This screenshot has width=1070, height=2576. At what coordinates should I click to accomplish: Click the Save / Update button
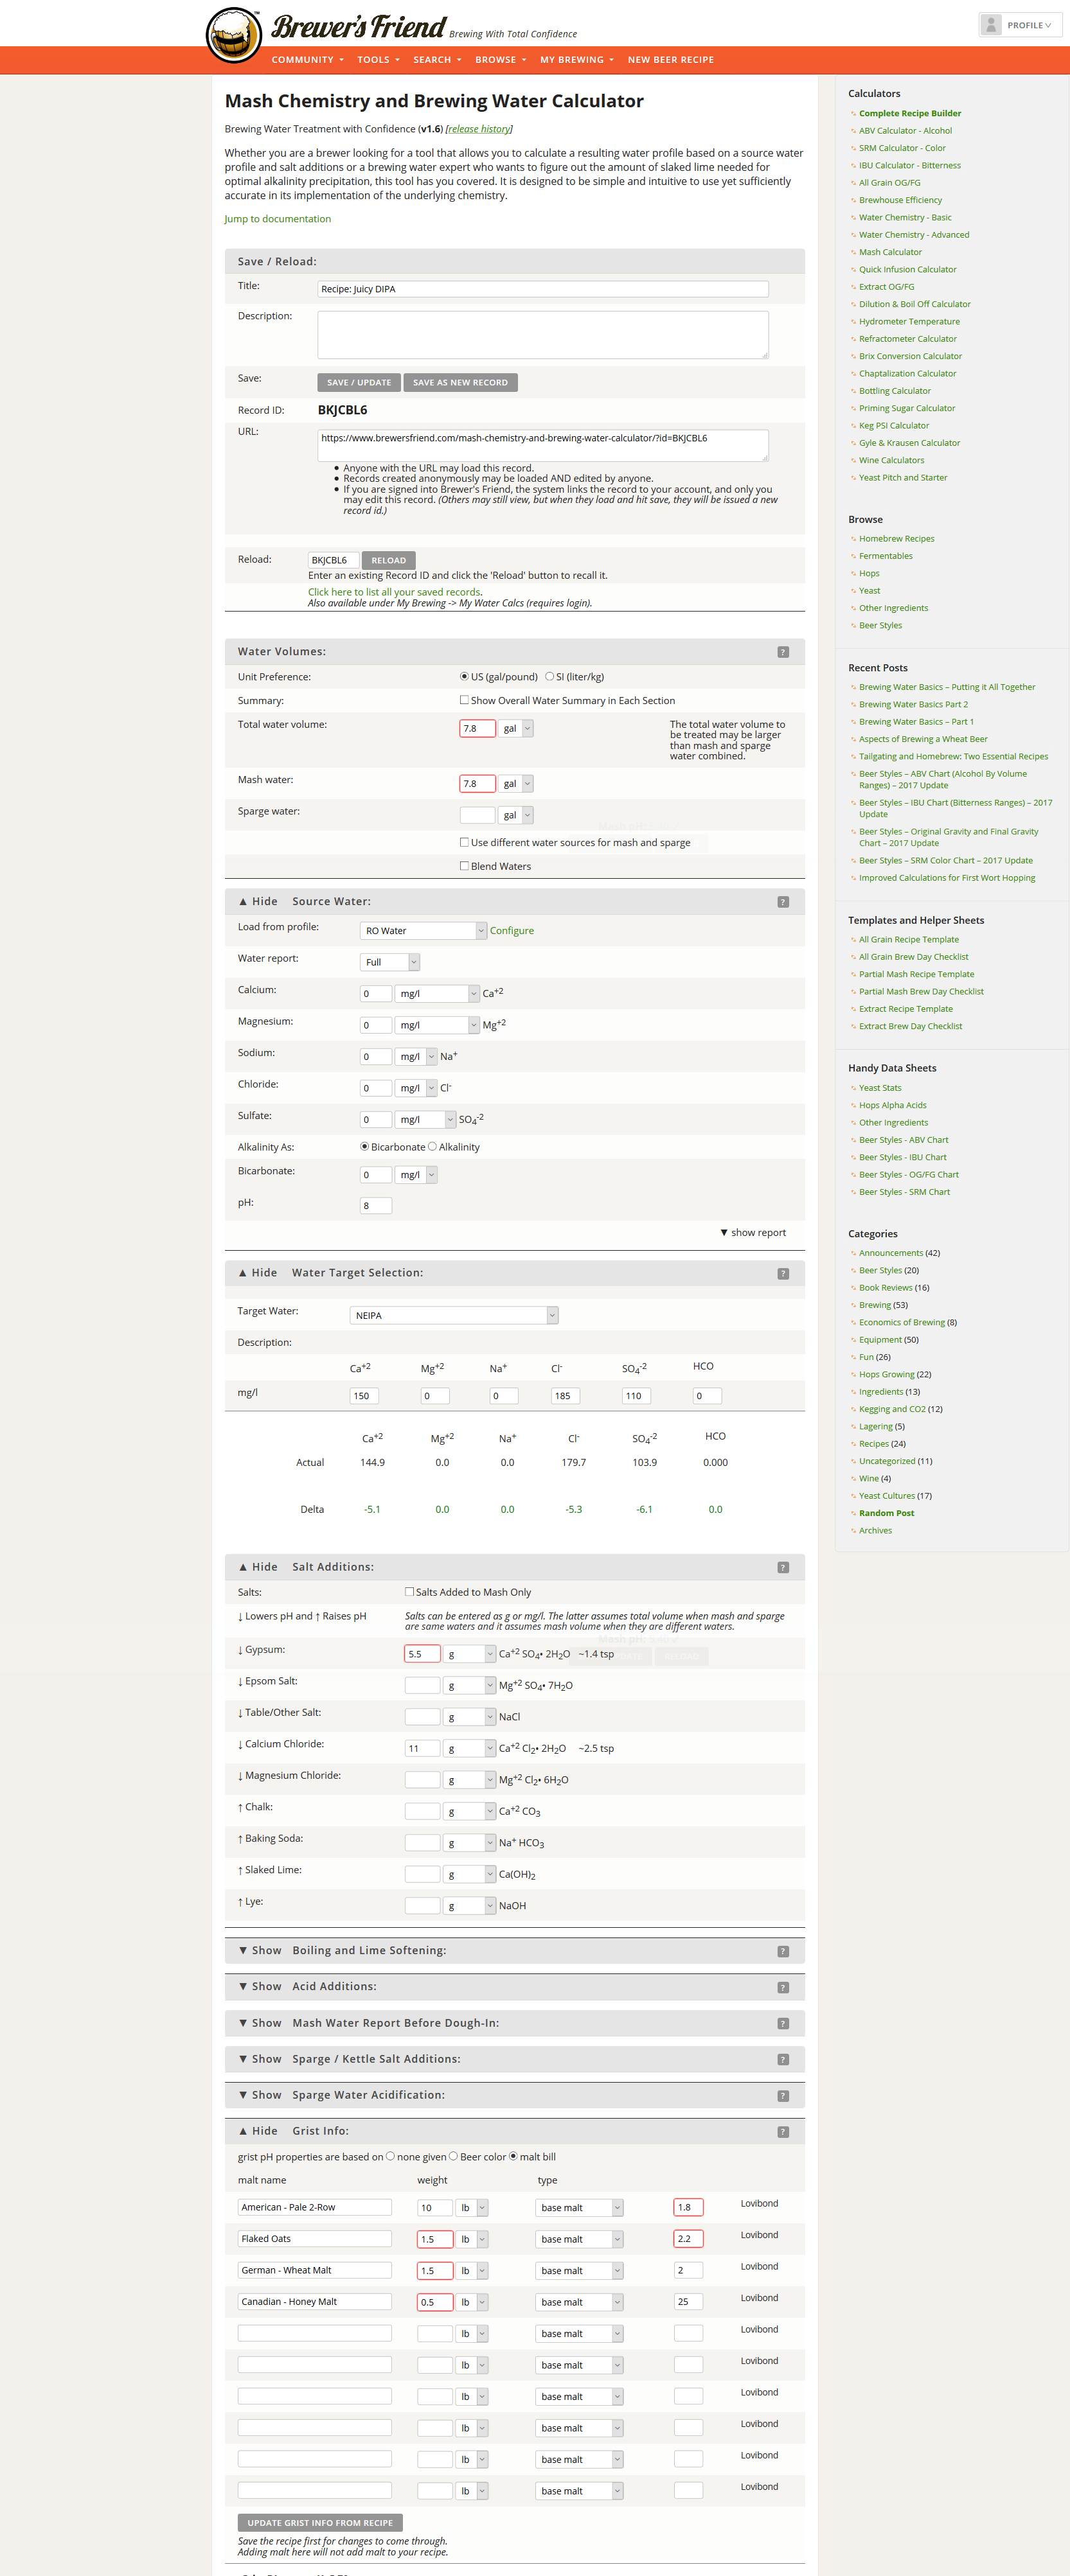coord(359,382)
